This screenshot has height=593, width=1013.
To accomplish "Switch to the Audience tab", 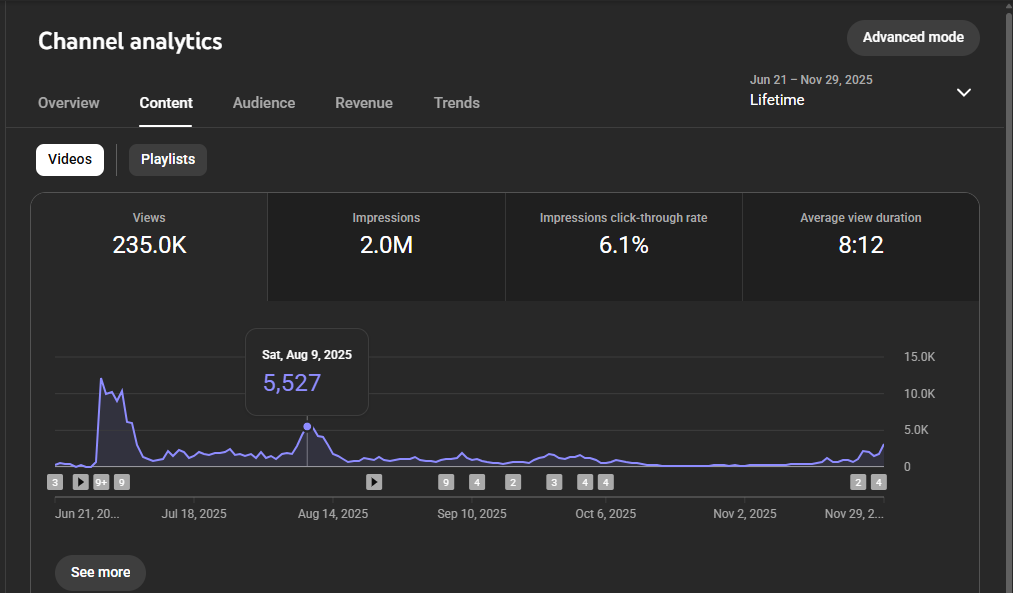I will [x=264, y=103].
